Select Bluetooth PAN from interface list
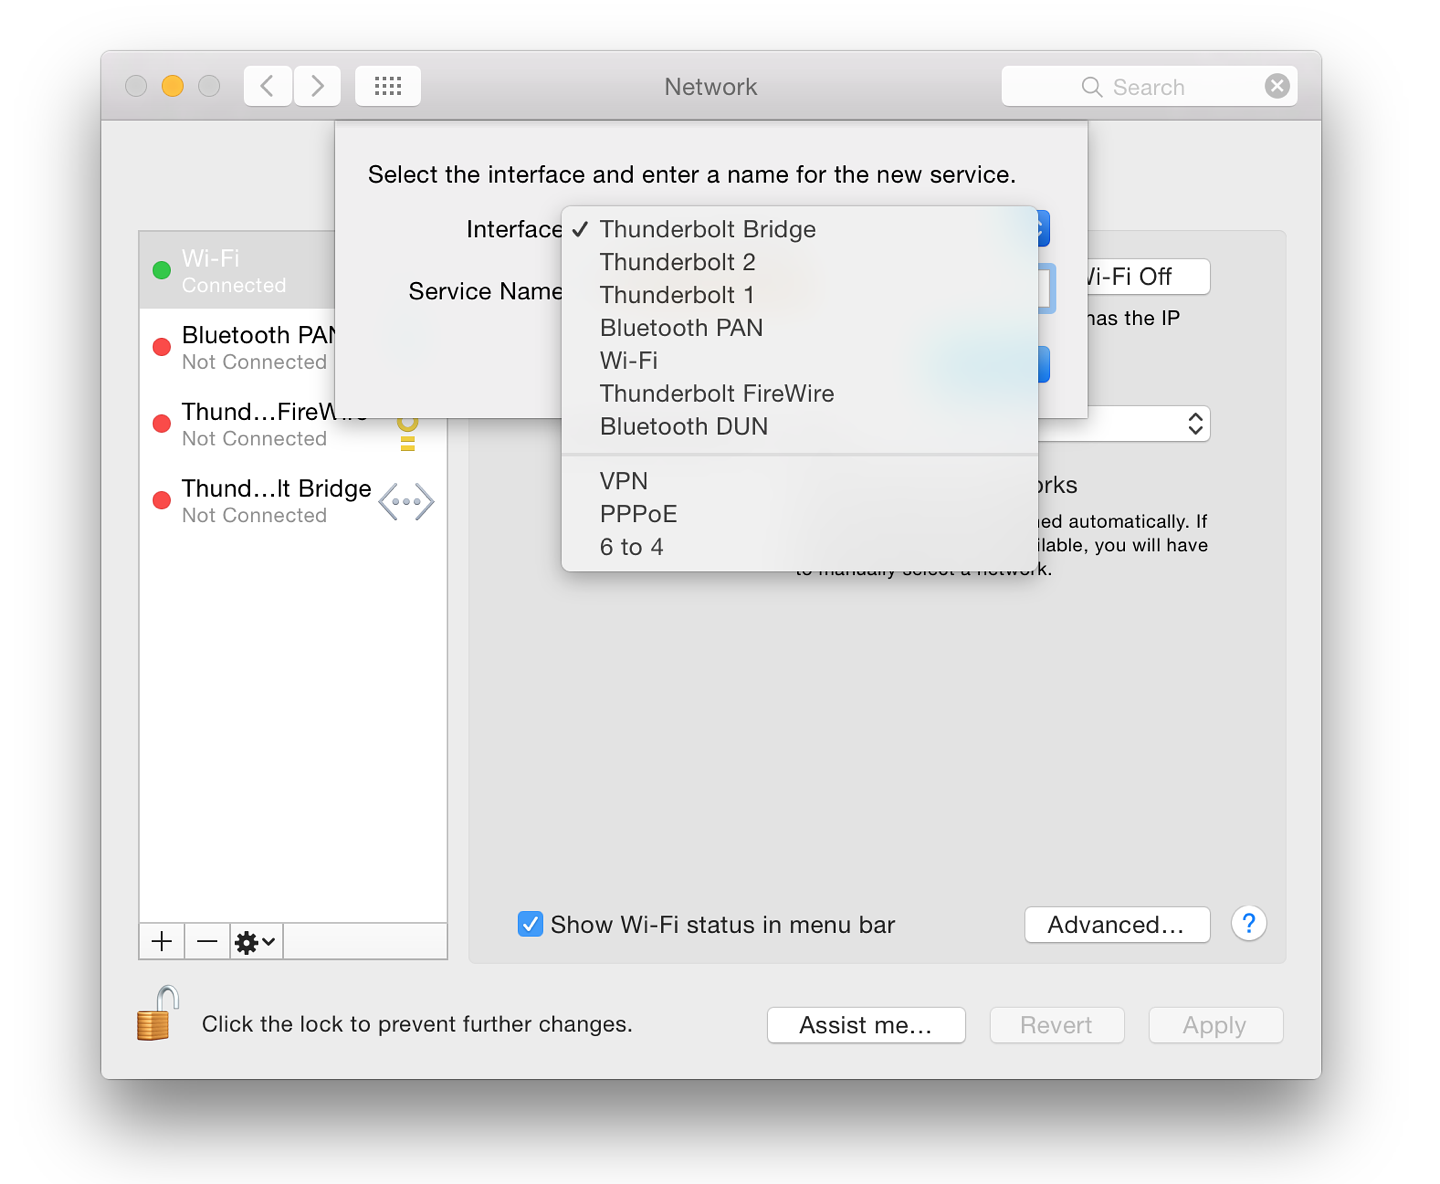The height and width of the screenshot is (1184, 1440). [800, 328]
